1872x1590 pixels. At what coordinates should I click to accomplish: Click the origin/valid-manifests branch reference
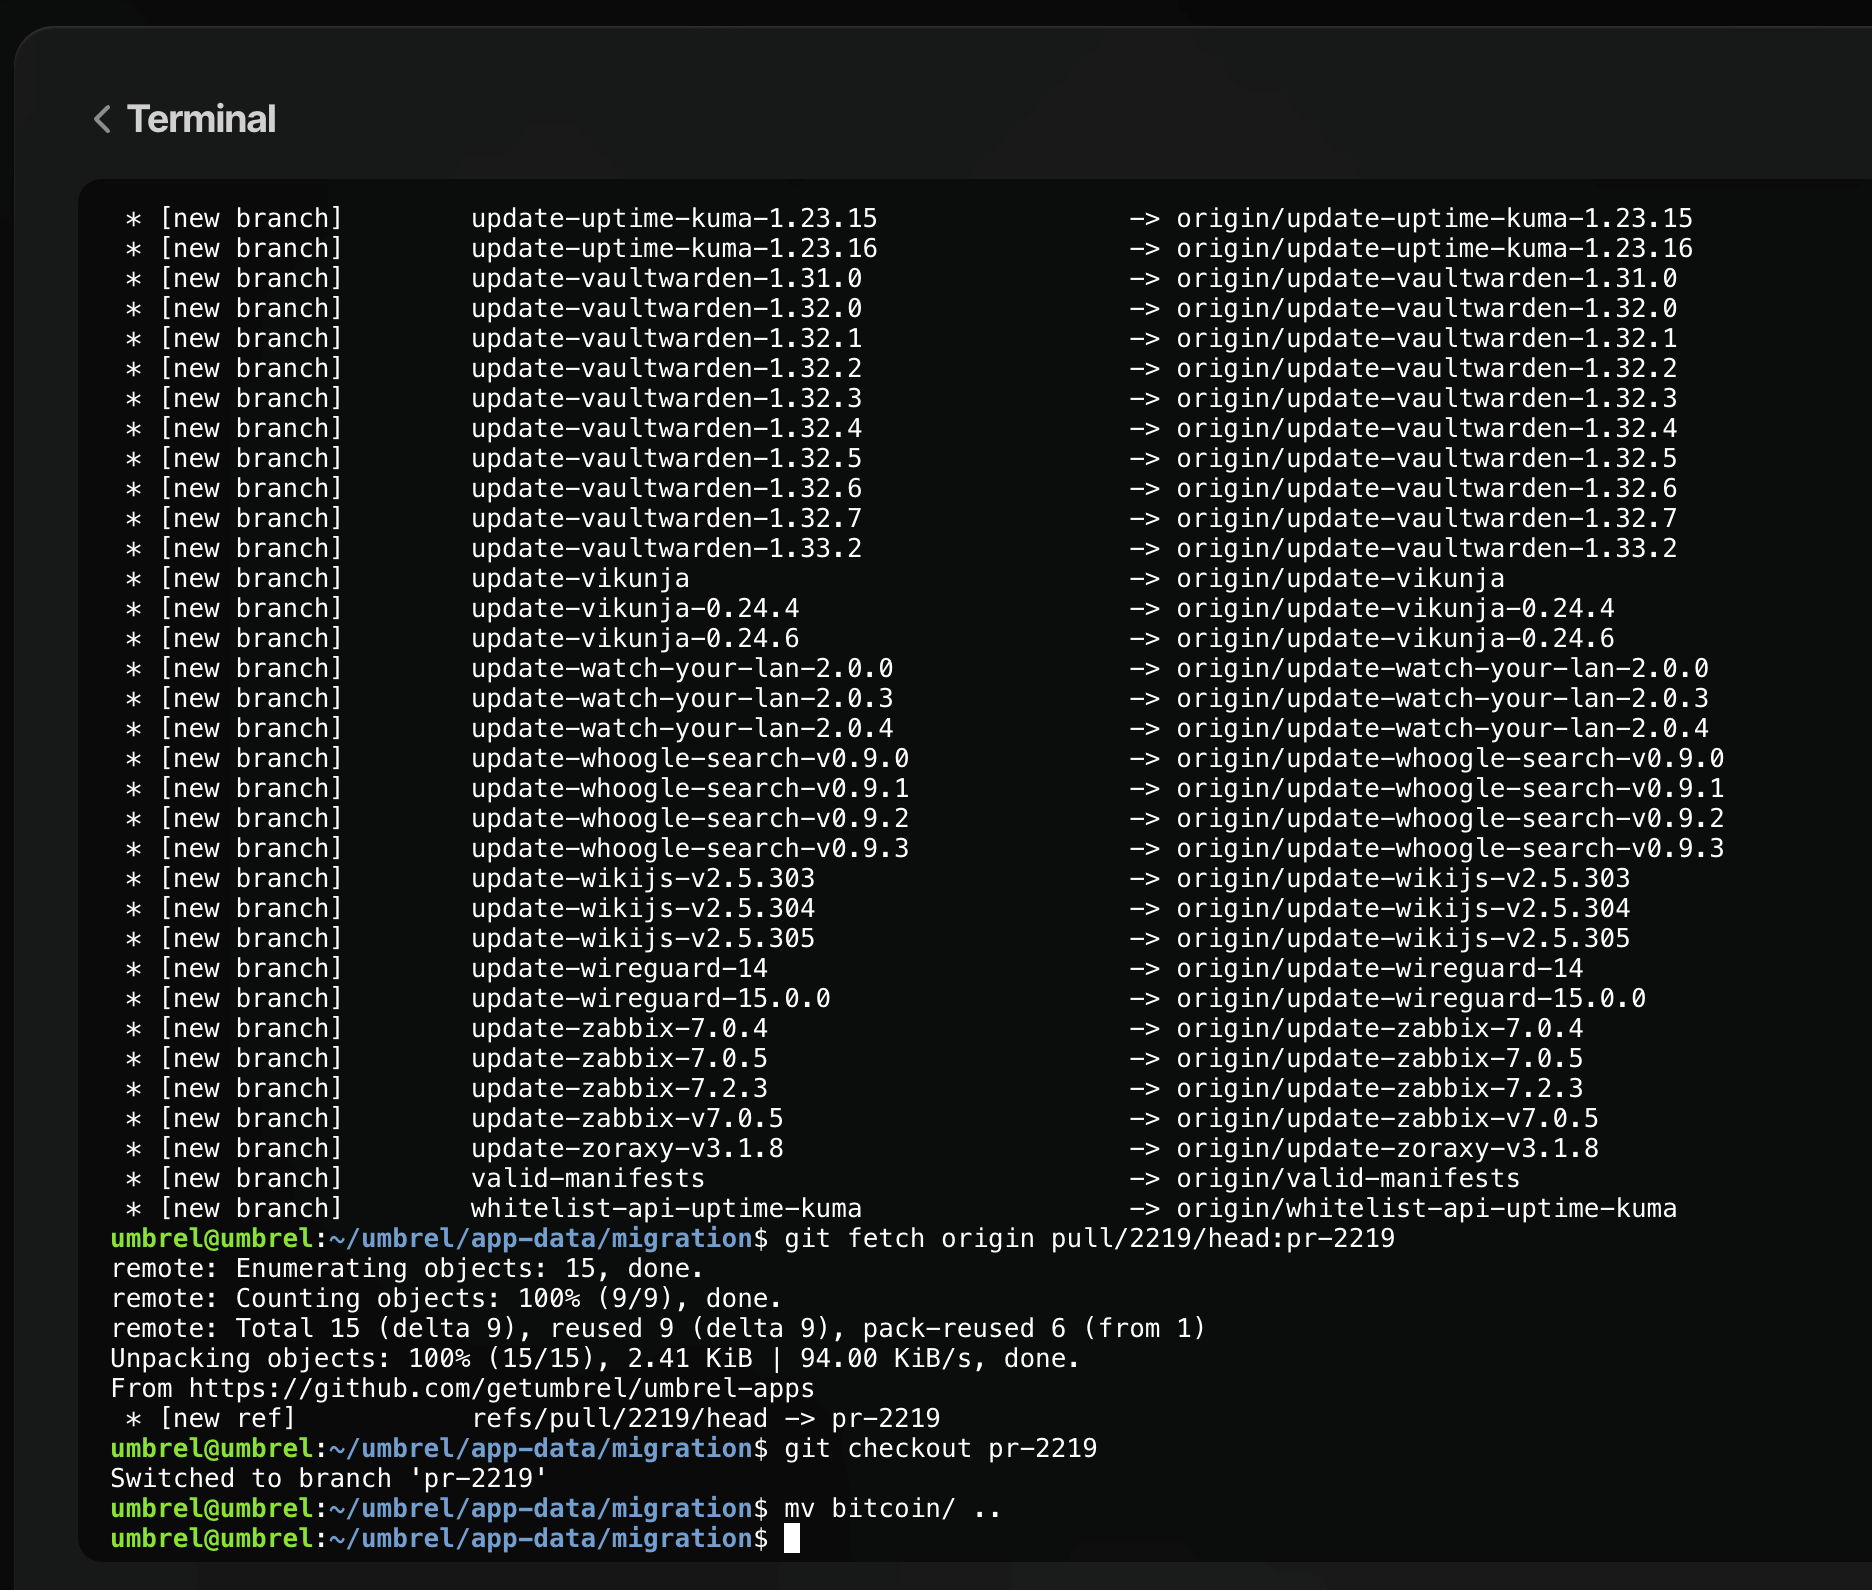(x=1347, y=1178)
